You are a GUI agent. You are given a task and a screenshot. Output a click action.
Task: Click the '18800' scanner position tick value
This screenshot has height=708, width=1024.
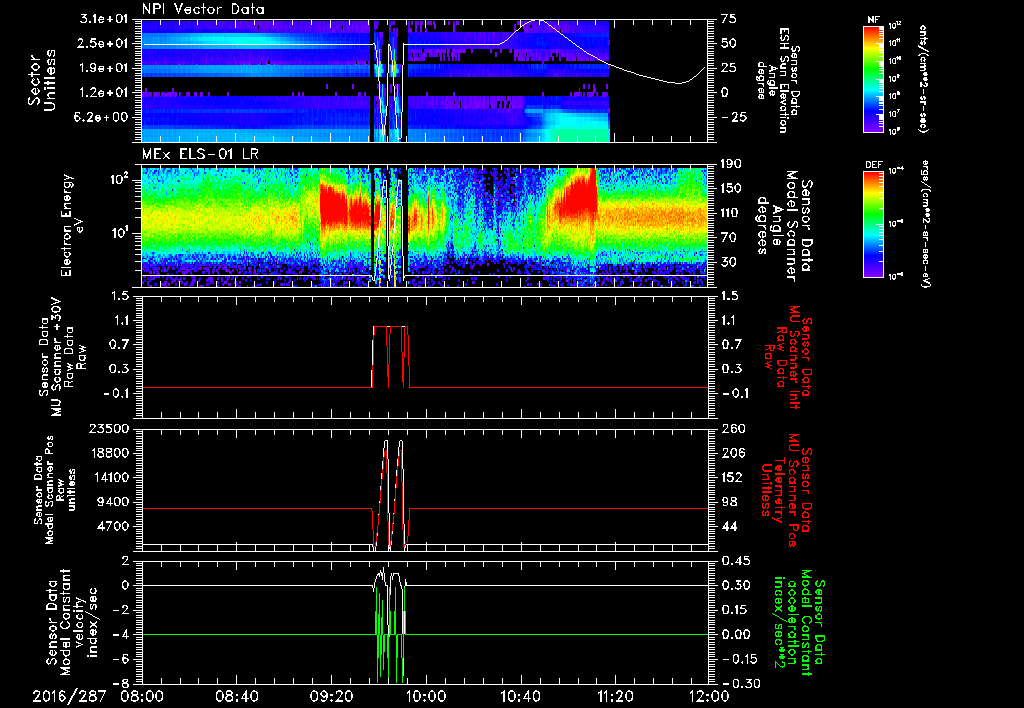coord(108,453)
